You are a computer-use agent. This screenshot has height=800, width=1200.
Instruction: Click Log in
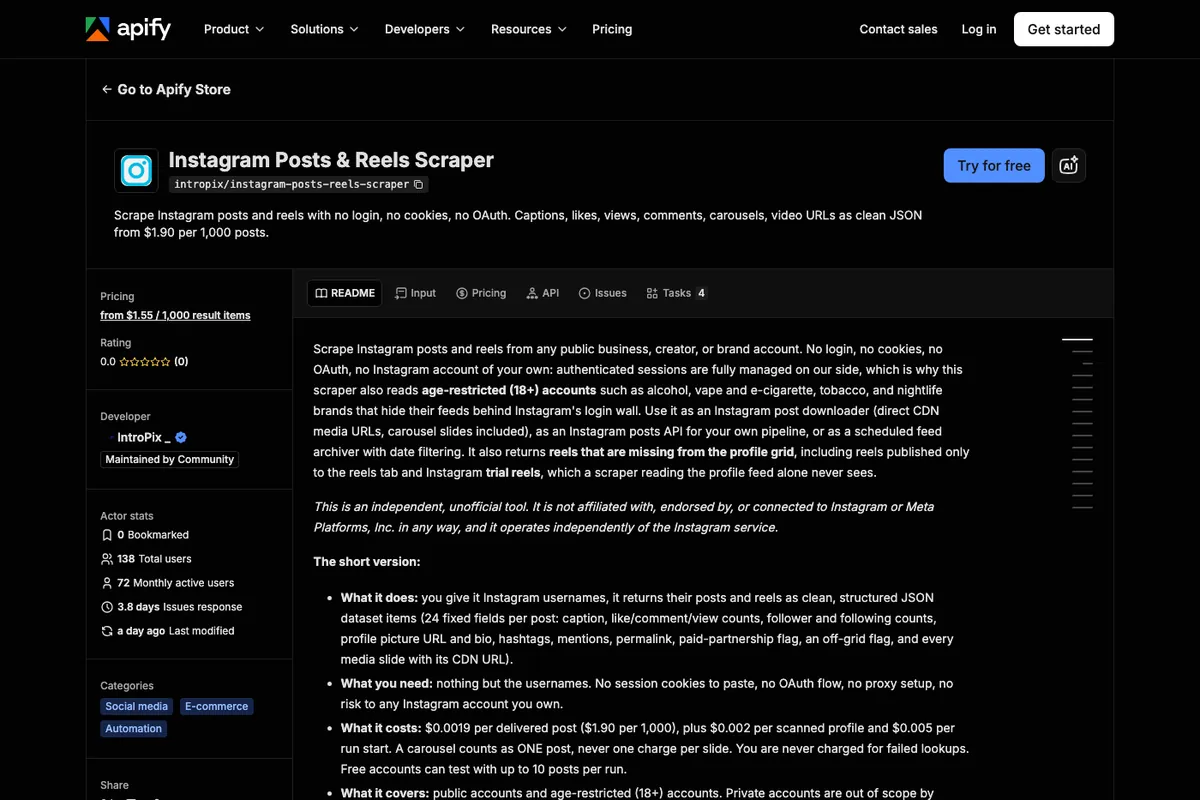click(979, 29)
